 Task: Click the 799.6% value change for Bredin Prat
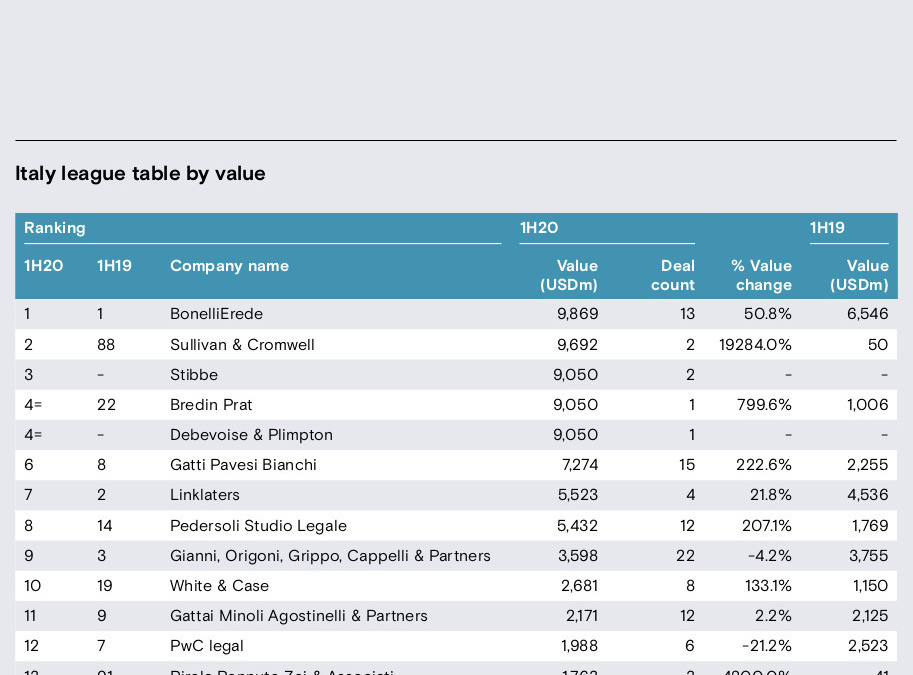point(764,405)
